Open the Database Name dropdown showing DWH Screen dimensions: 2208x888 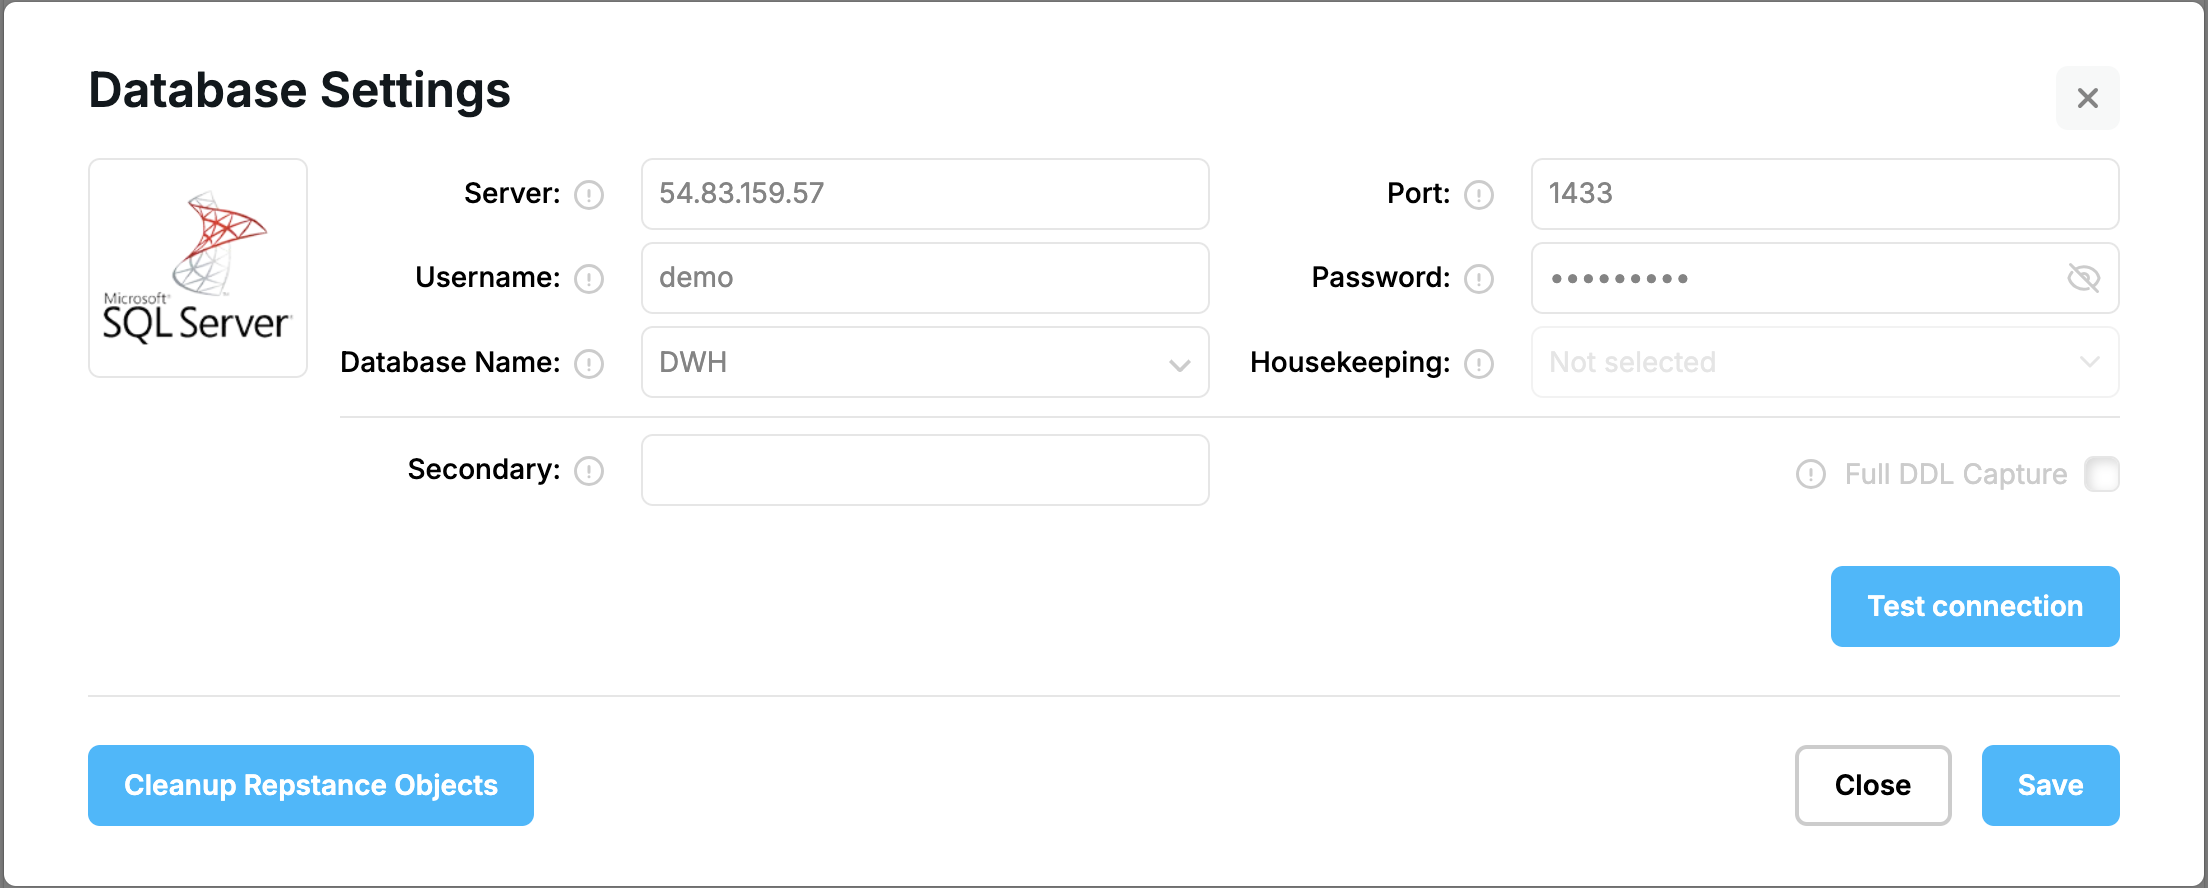[x=925, y=362]
